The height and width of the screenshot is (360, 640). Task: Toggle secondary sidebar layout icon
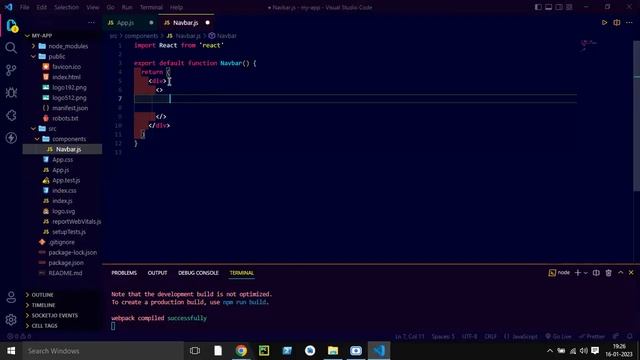559,7
